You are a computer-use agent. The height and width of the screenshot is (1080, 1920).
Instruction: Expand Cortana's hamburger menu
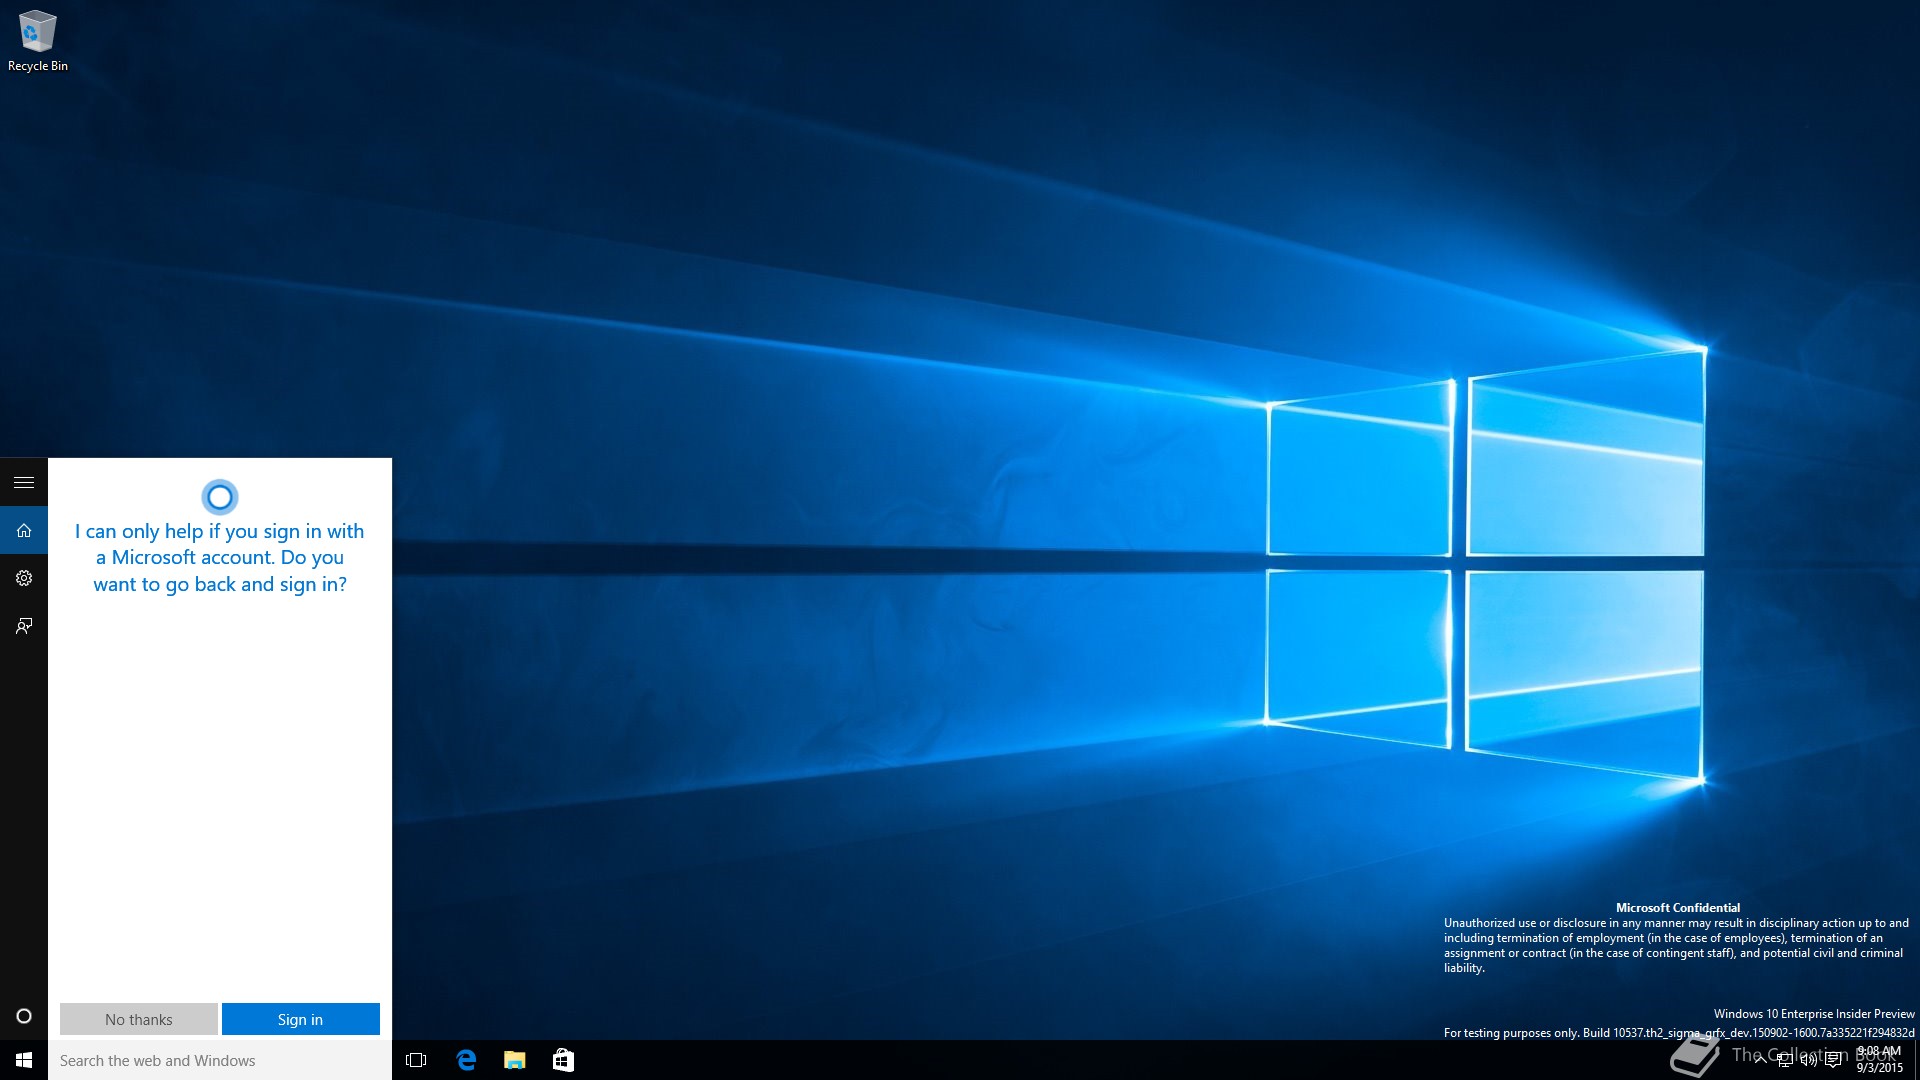24,482
